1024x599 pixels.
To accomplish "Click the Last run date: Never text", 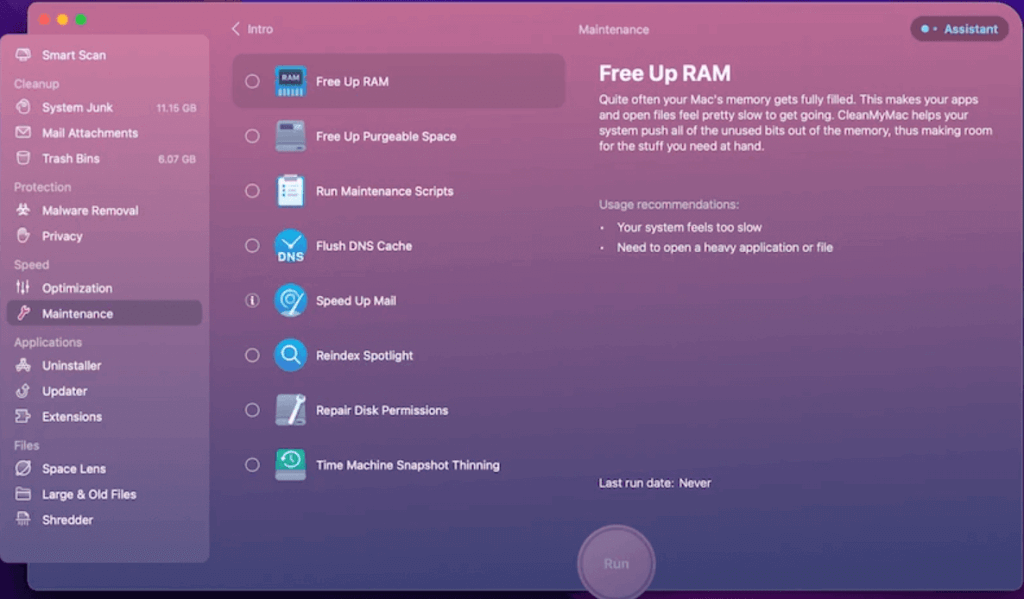I will point(655,483).
